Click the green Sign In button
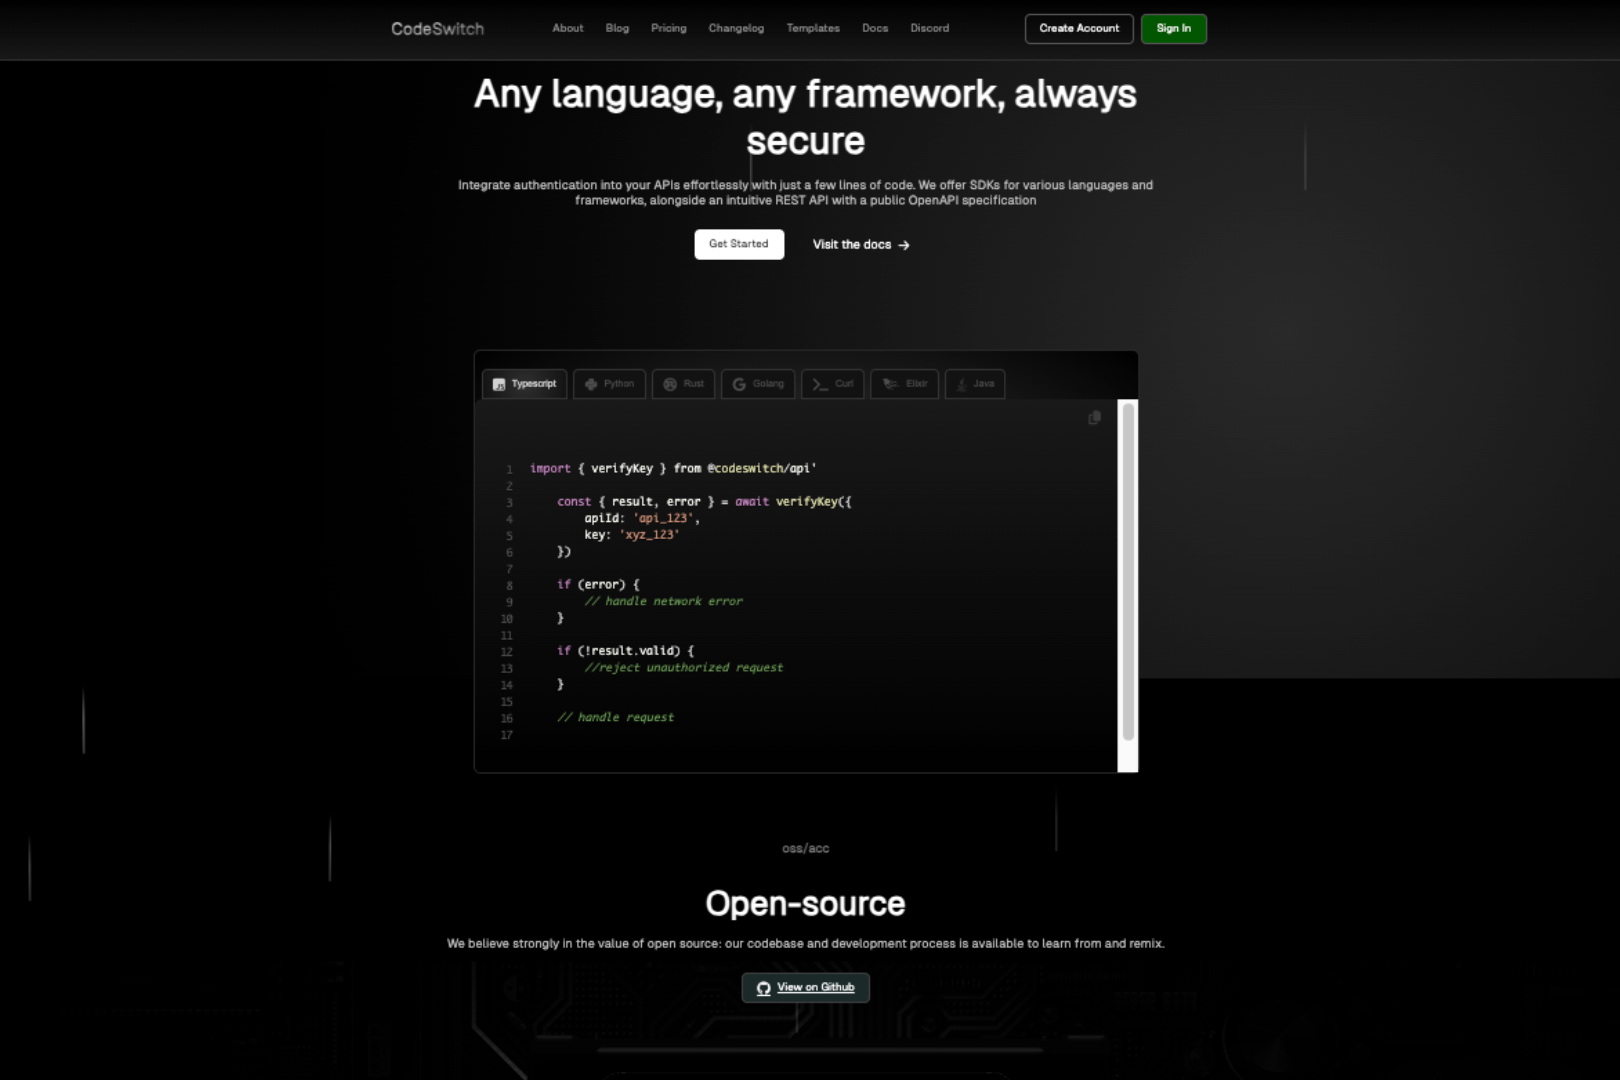 pos(1173,29)
